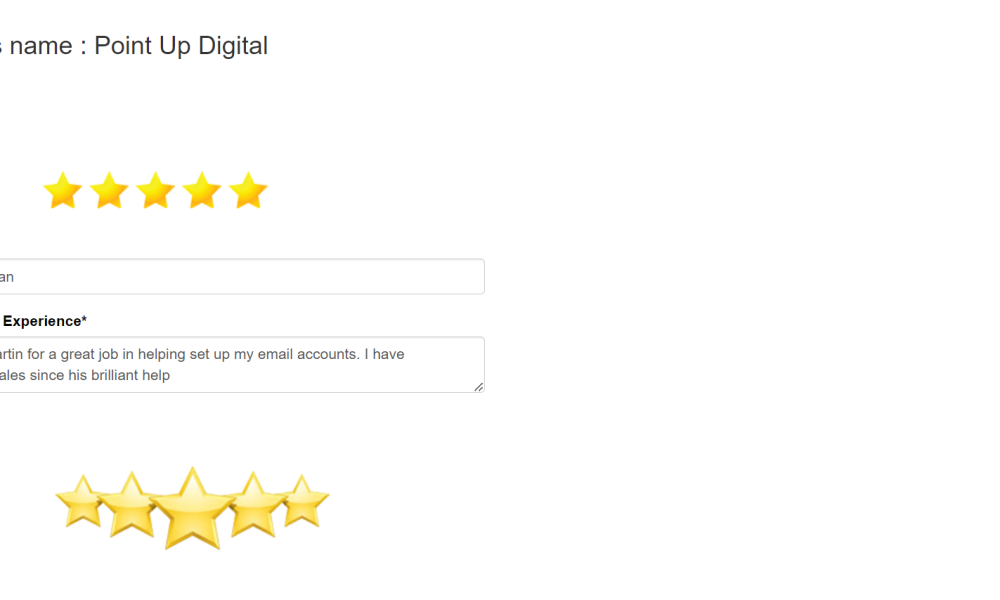Click the largest center star in bottom graphic
This screenshot has width=1000, height=600.
(x=193, y=510)
